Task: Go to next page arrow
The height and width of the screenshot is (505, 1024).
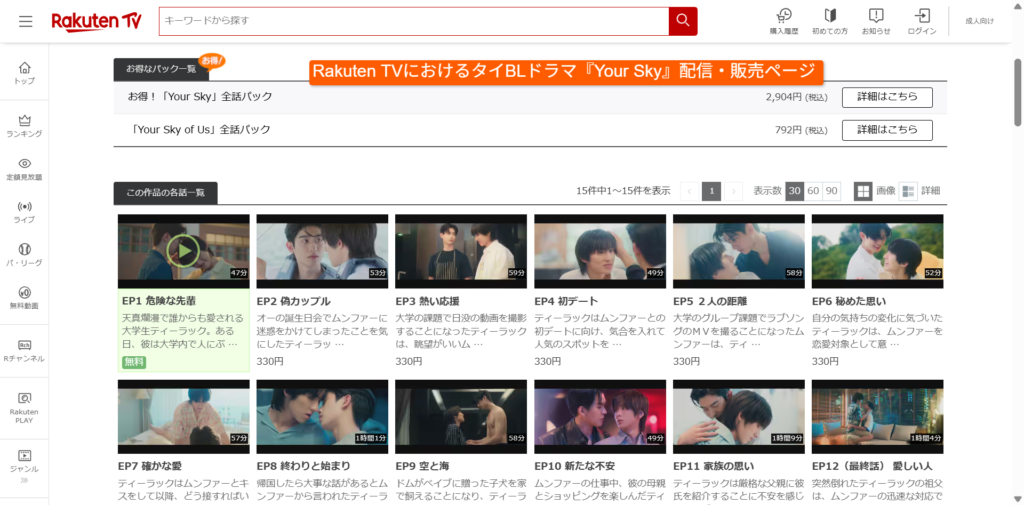Action: pos(733,191)
